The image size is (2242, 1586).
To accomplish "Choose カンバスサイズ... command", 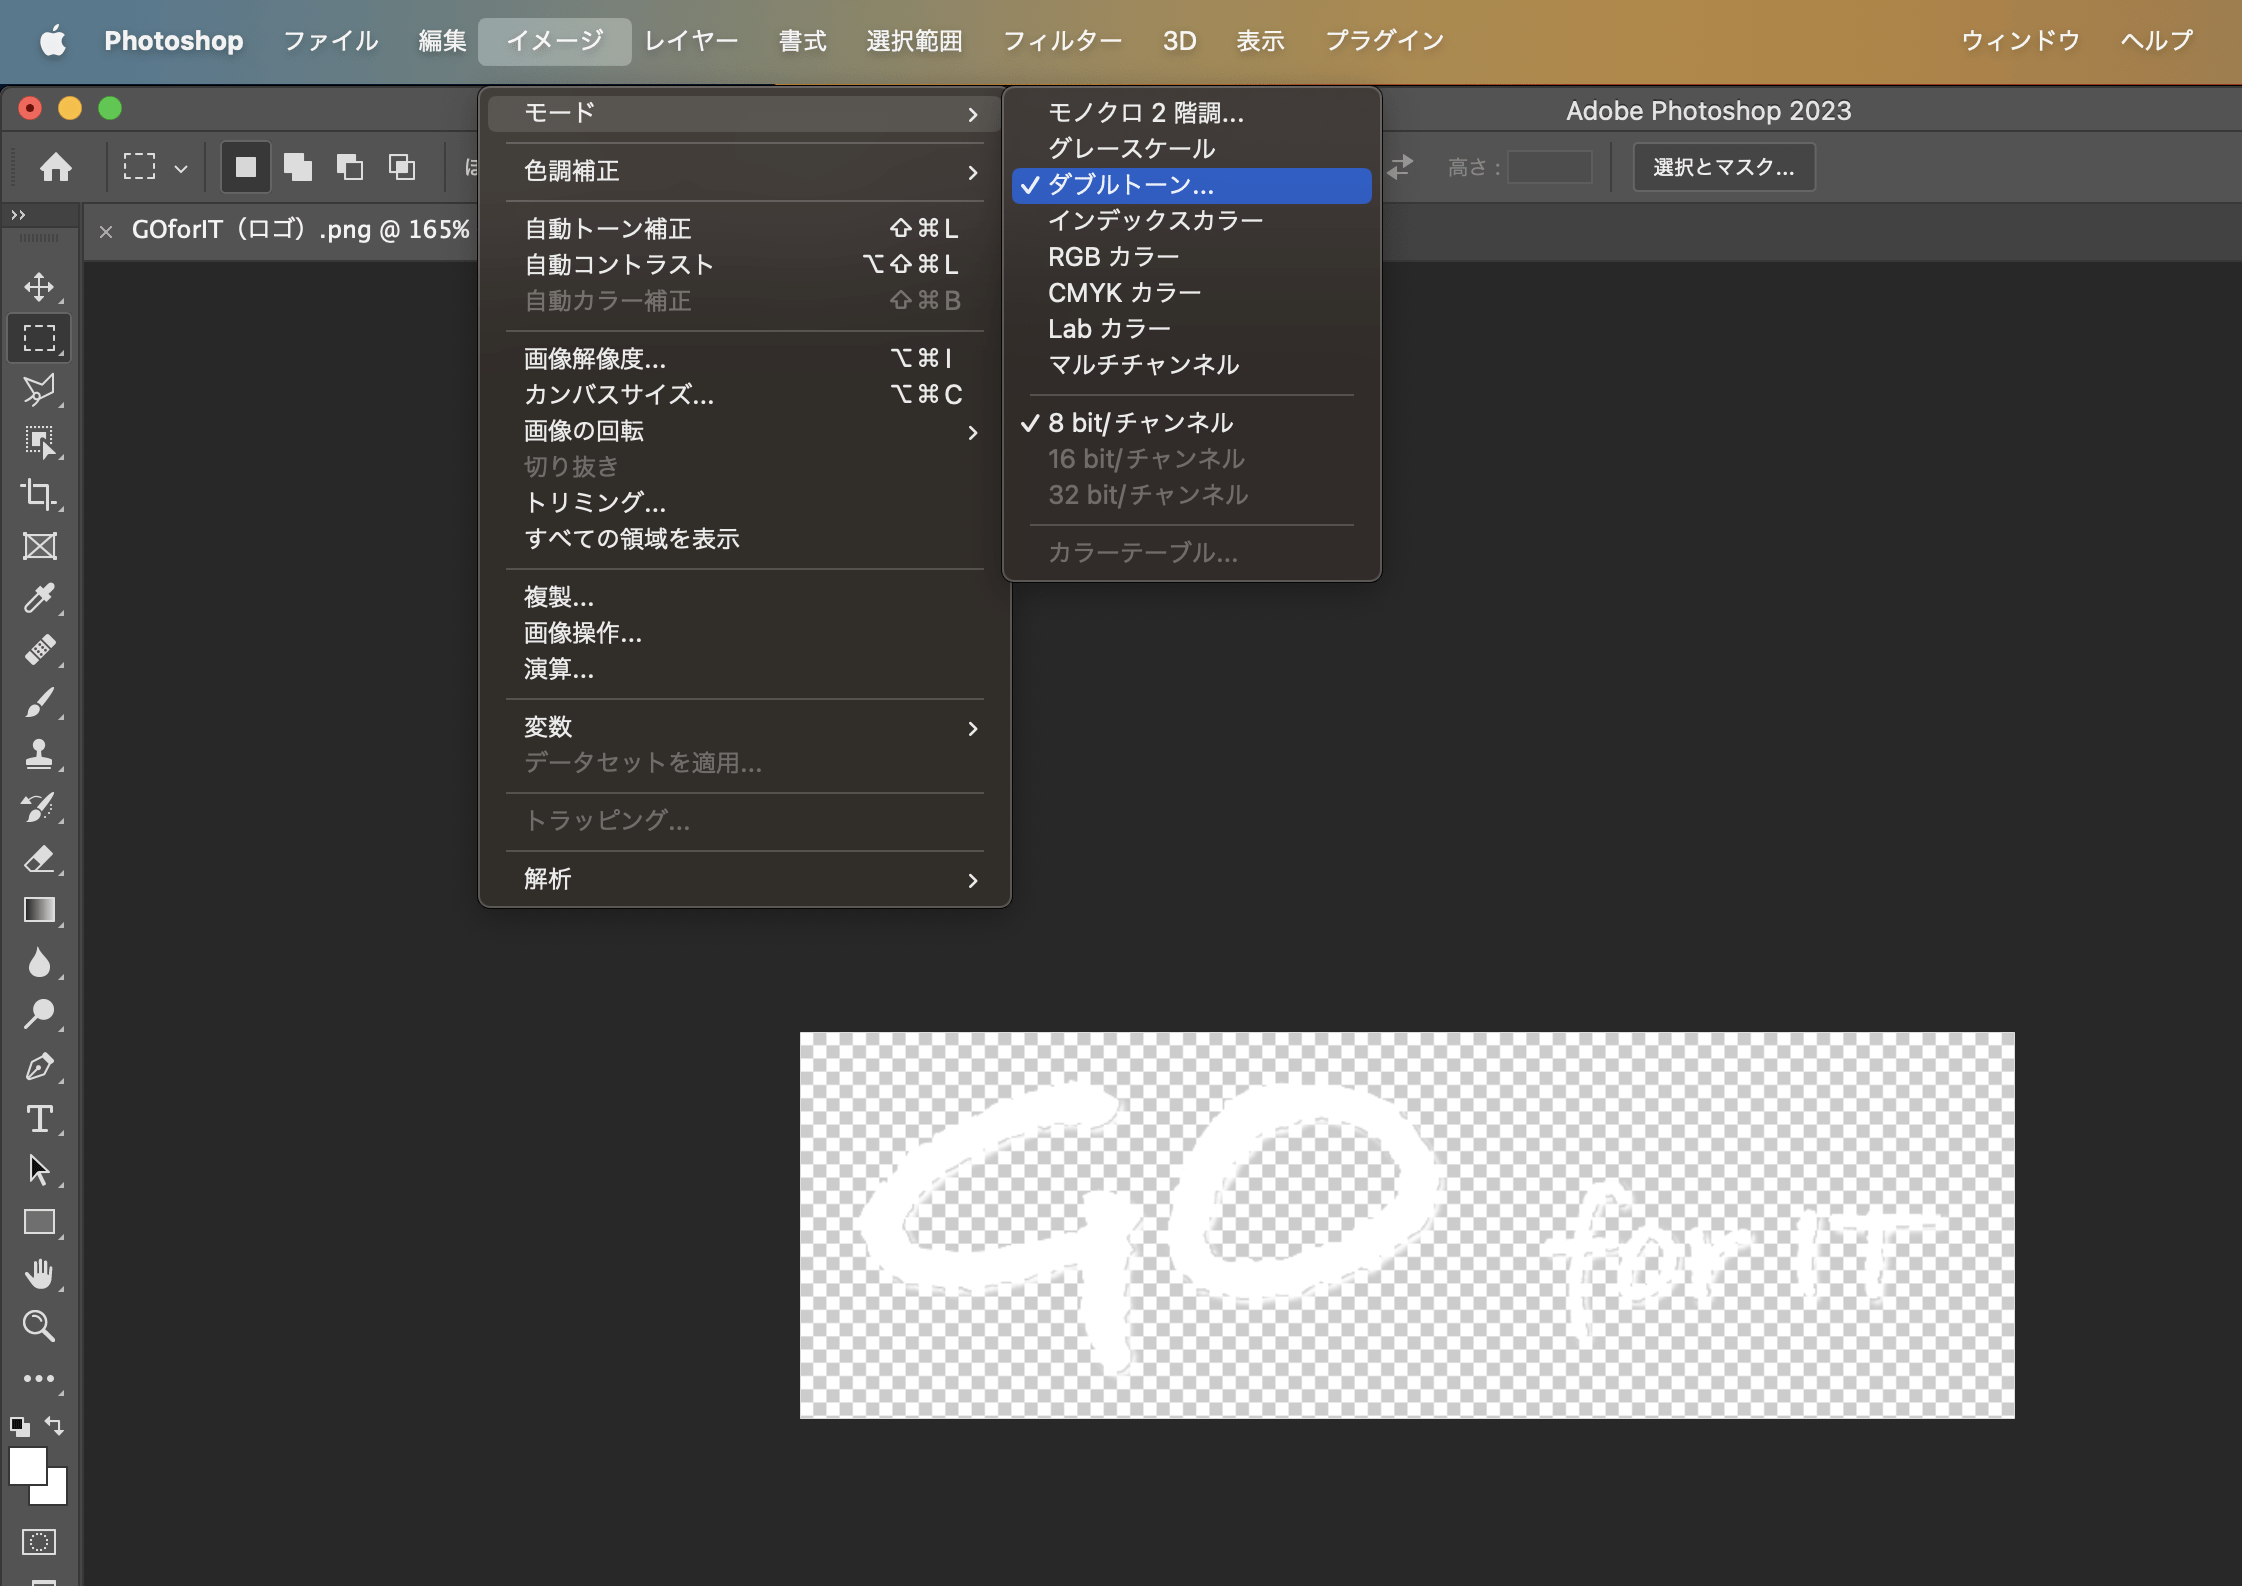I will point(745,395).
